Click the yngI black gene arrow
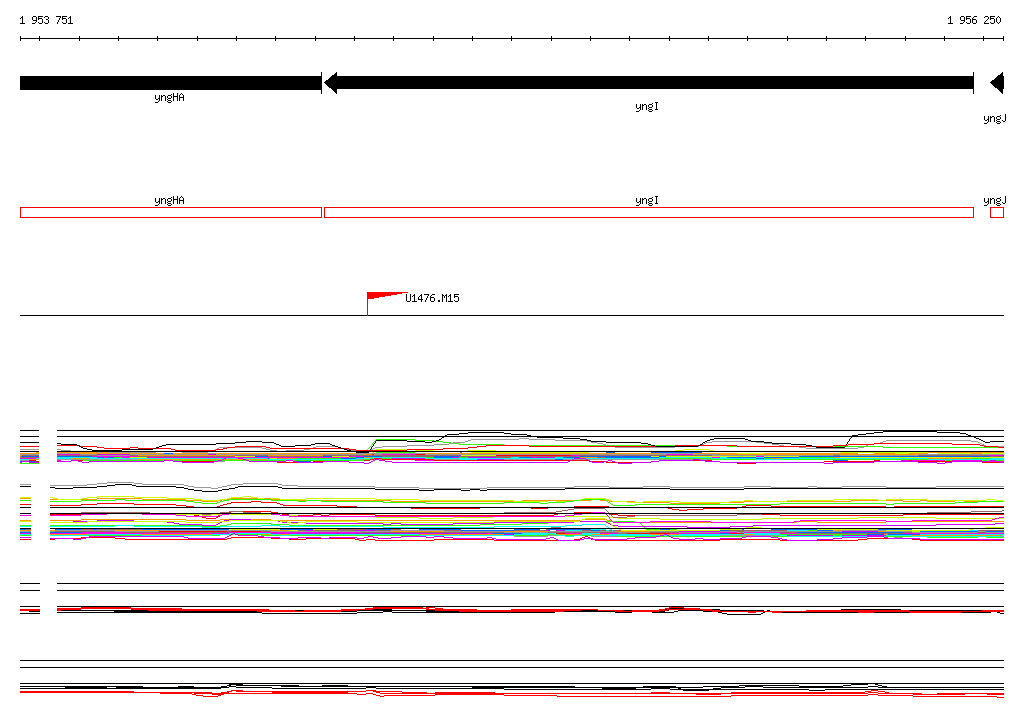This screenshot has width=1024, height=714. tap(649, 83)
